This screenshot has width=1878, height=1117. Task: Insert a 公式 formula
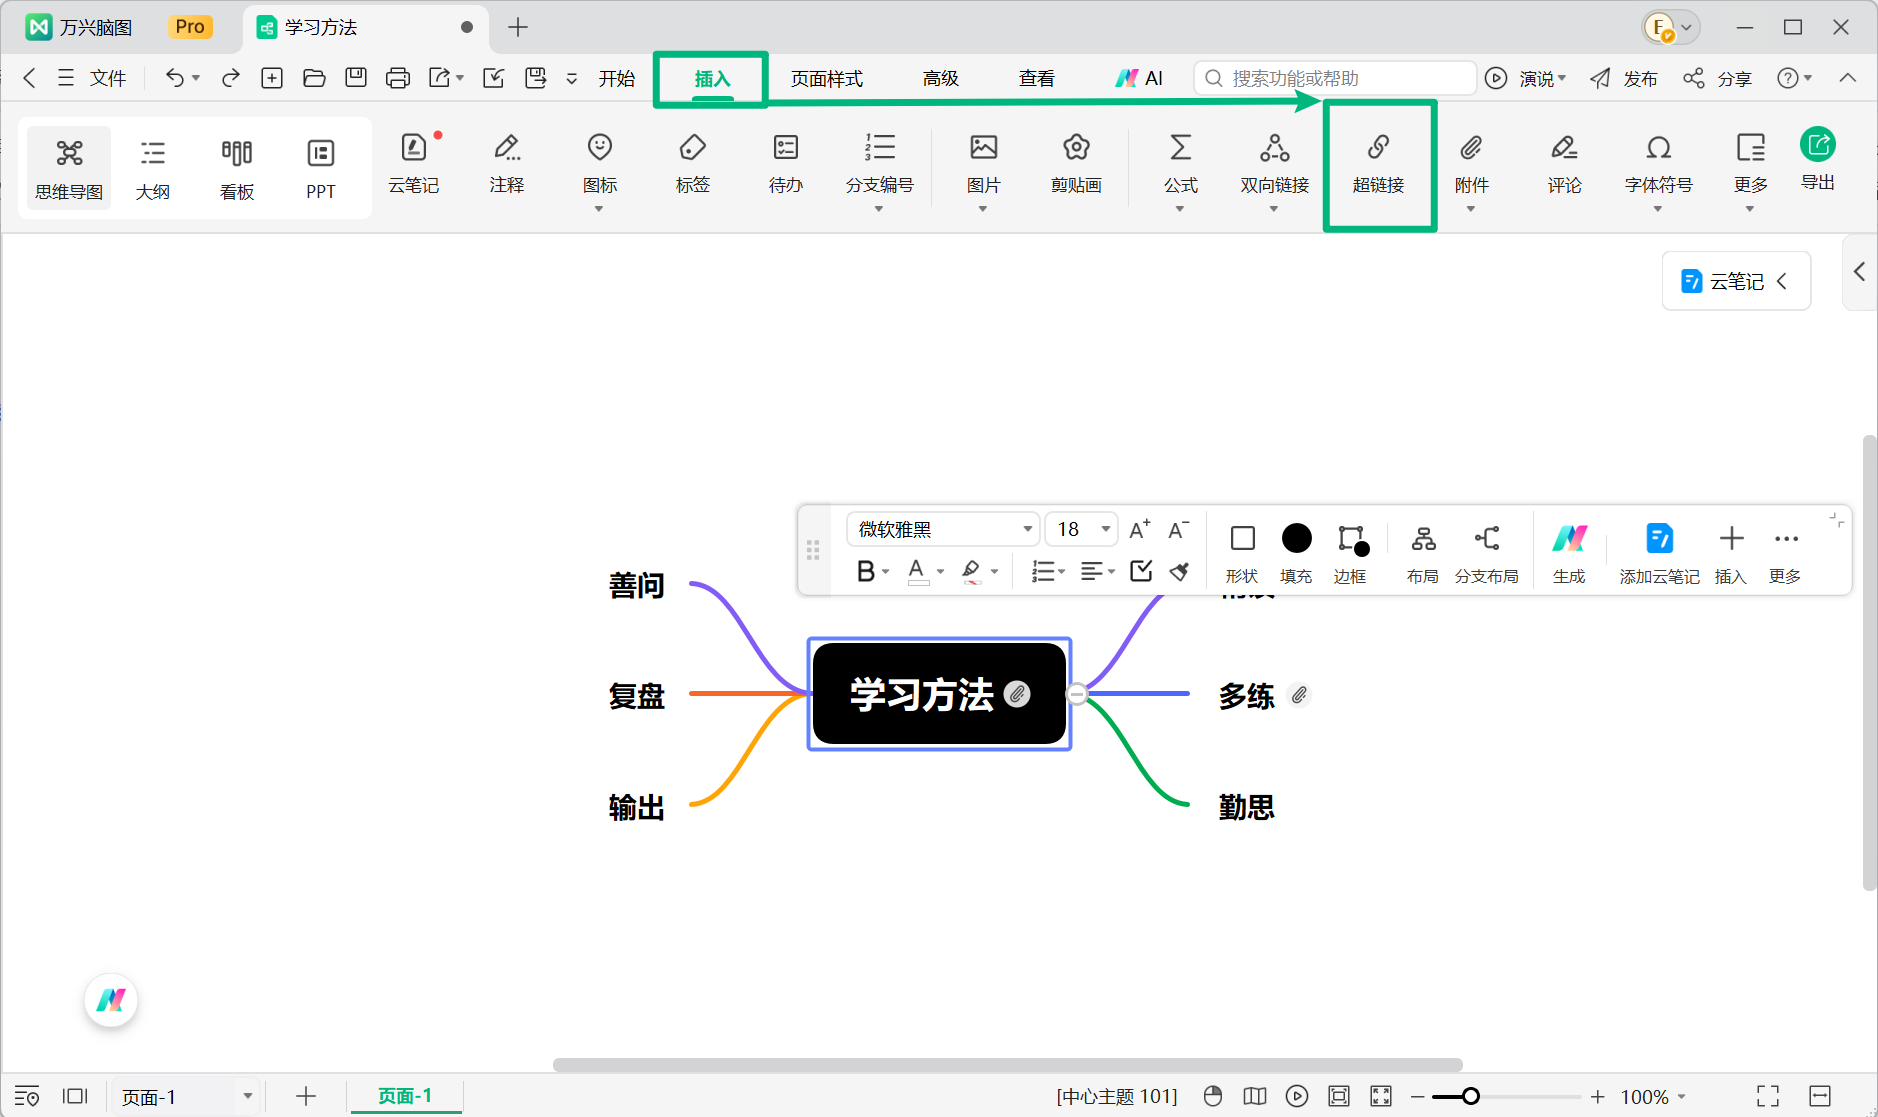(1180, 171)
